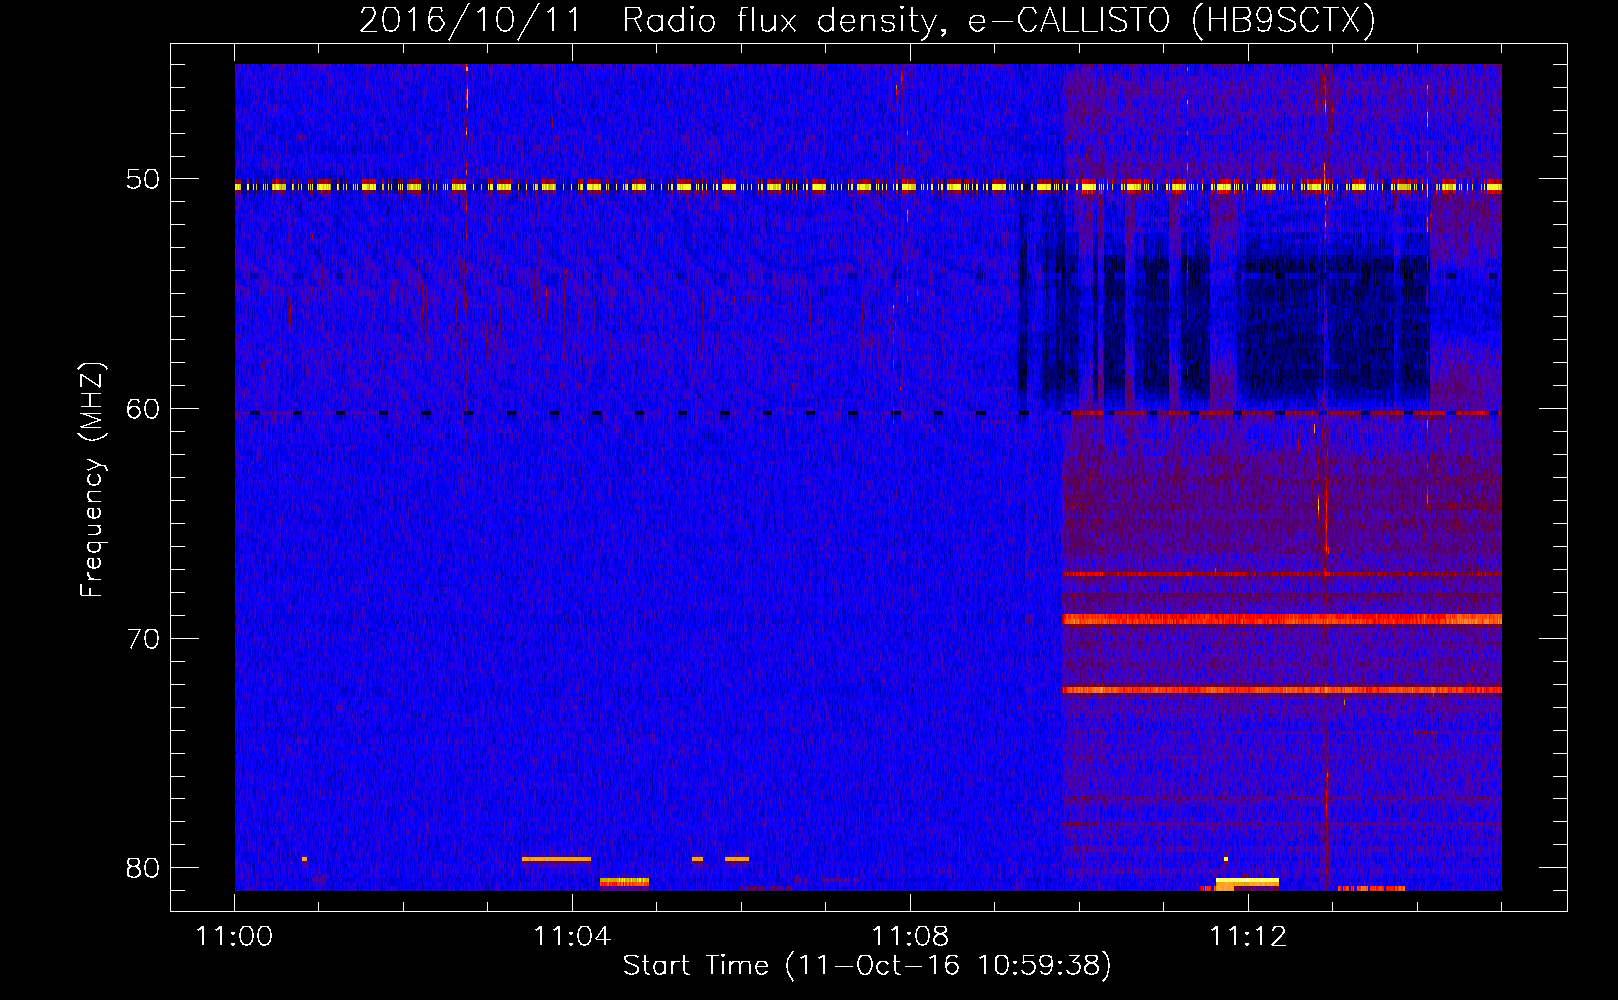Click the 'Start Time (11-Oct-16 10:59:38)' label

(867, 966)
